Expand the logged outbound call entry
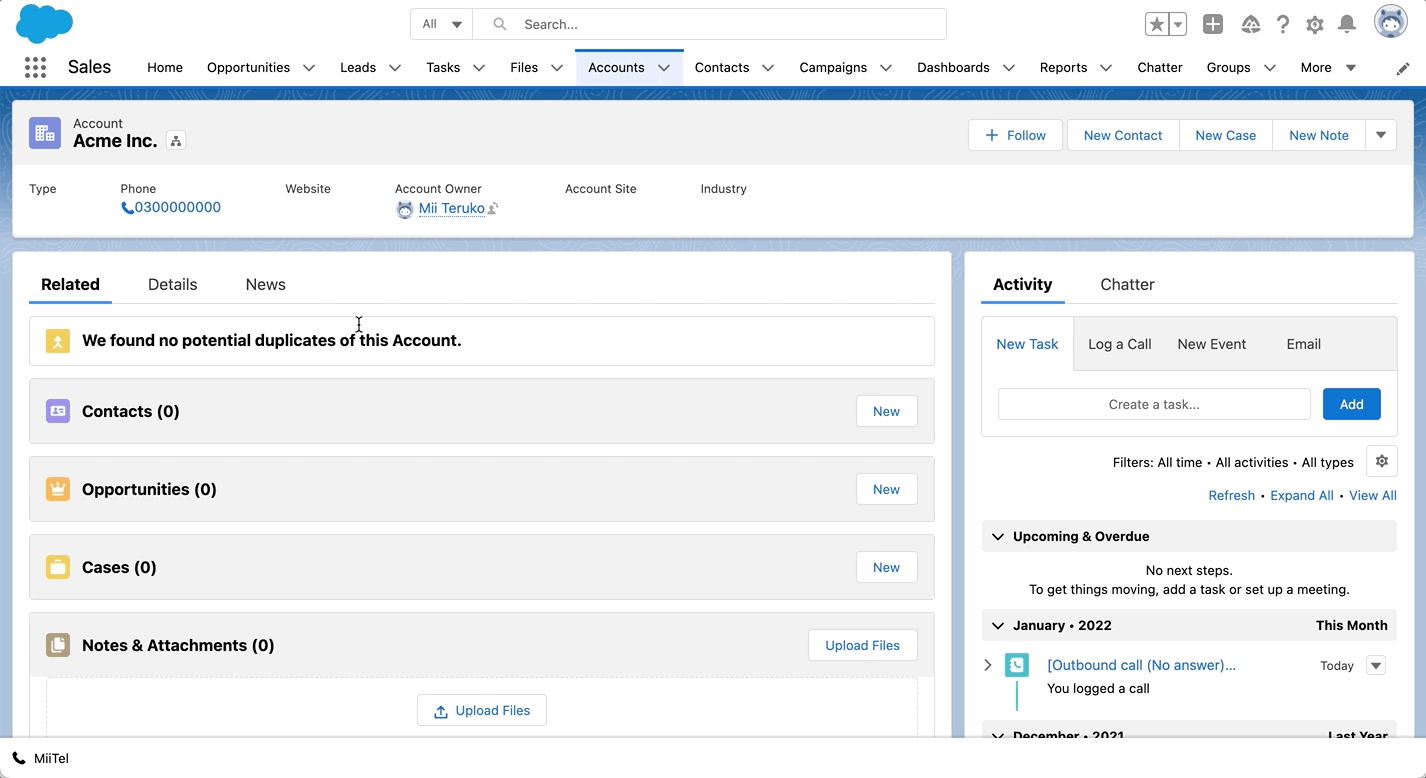Viewport: 1426px width, 778px height. click(988, 665)
